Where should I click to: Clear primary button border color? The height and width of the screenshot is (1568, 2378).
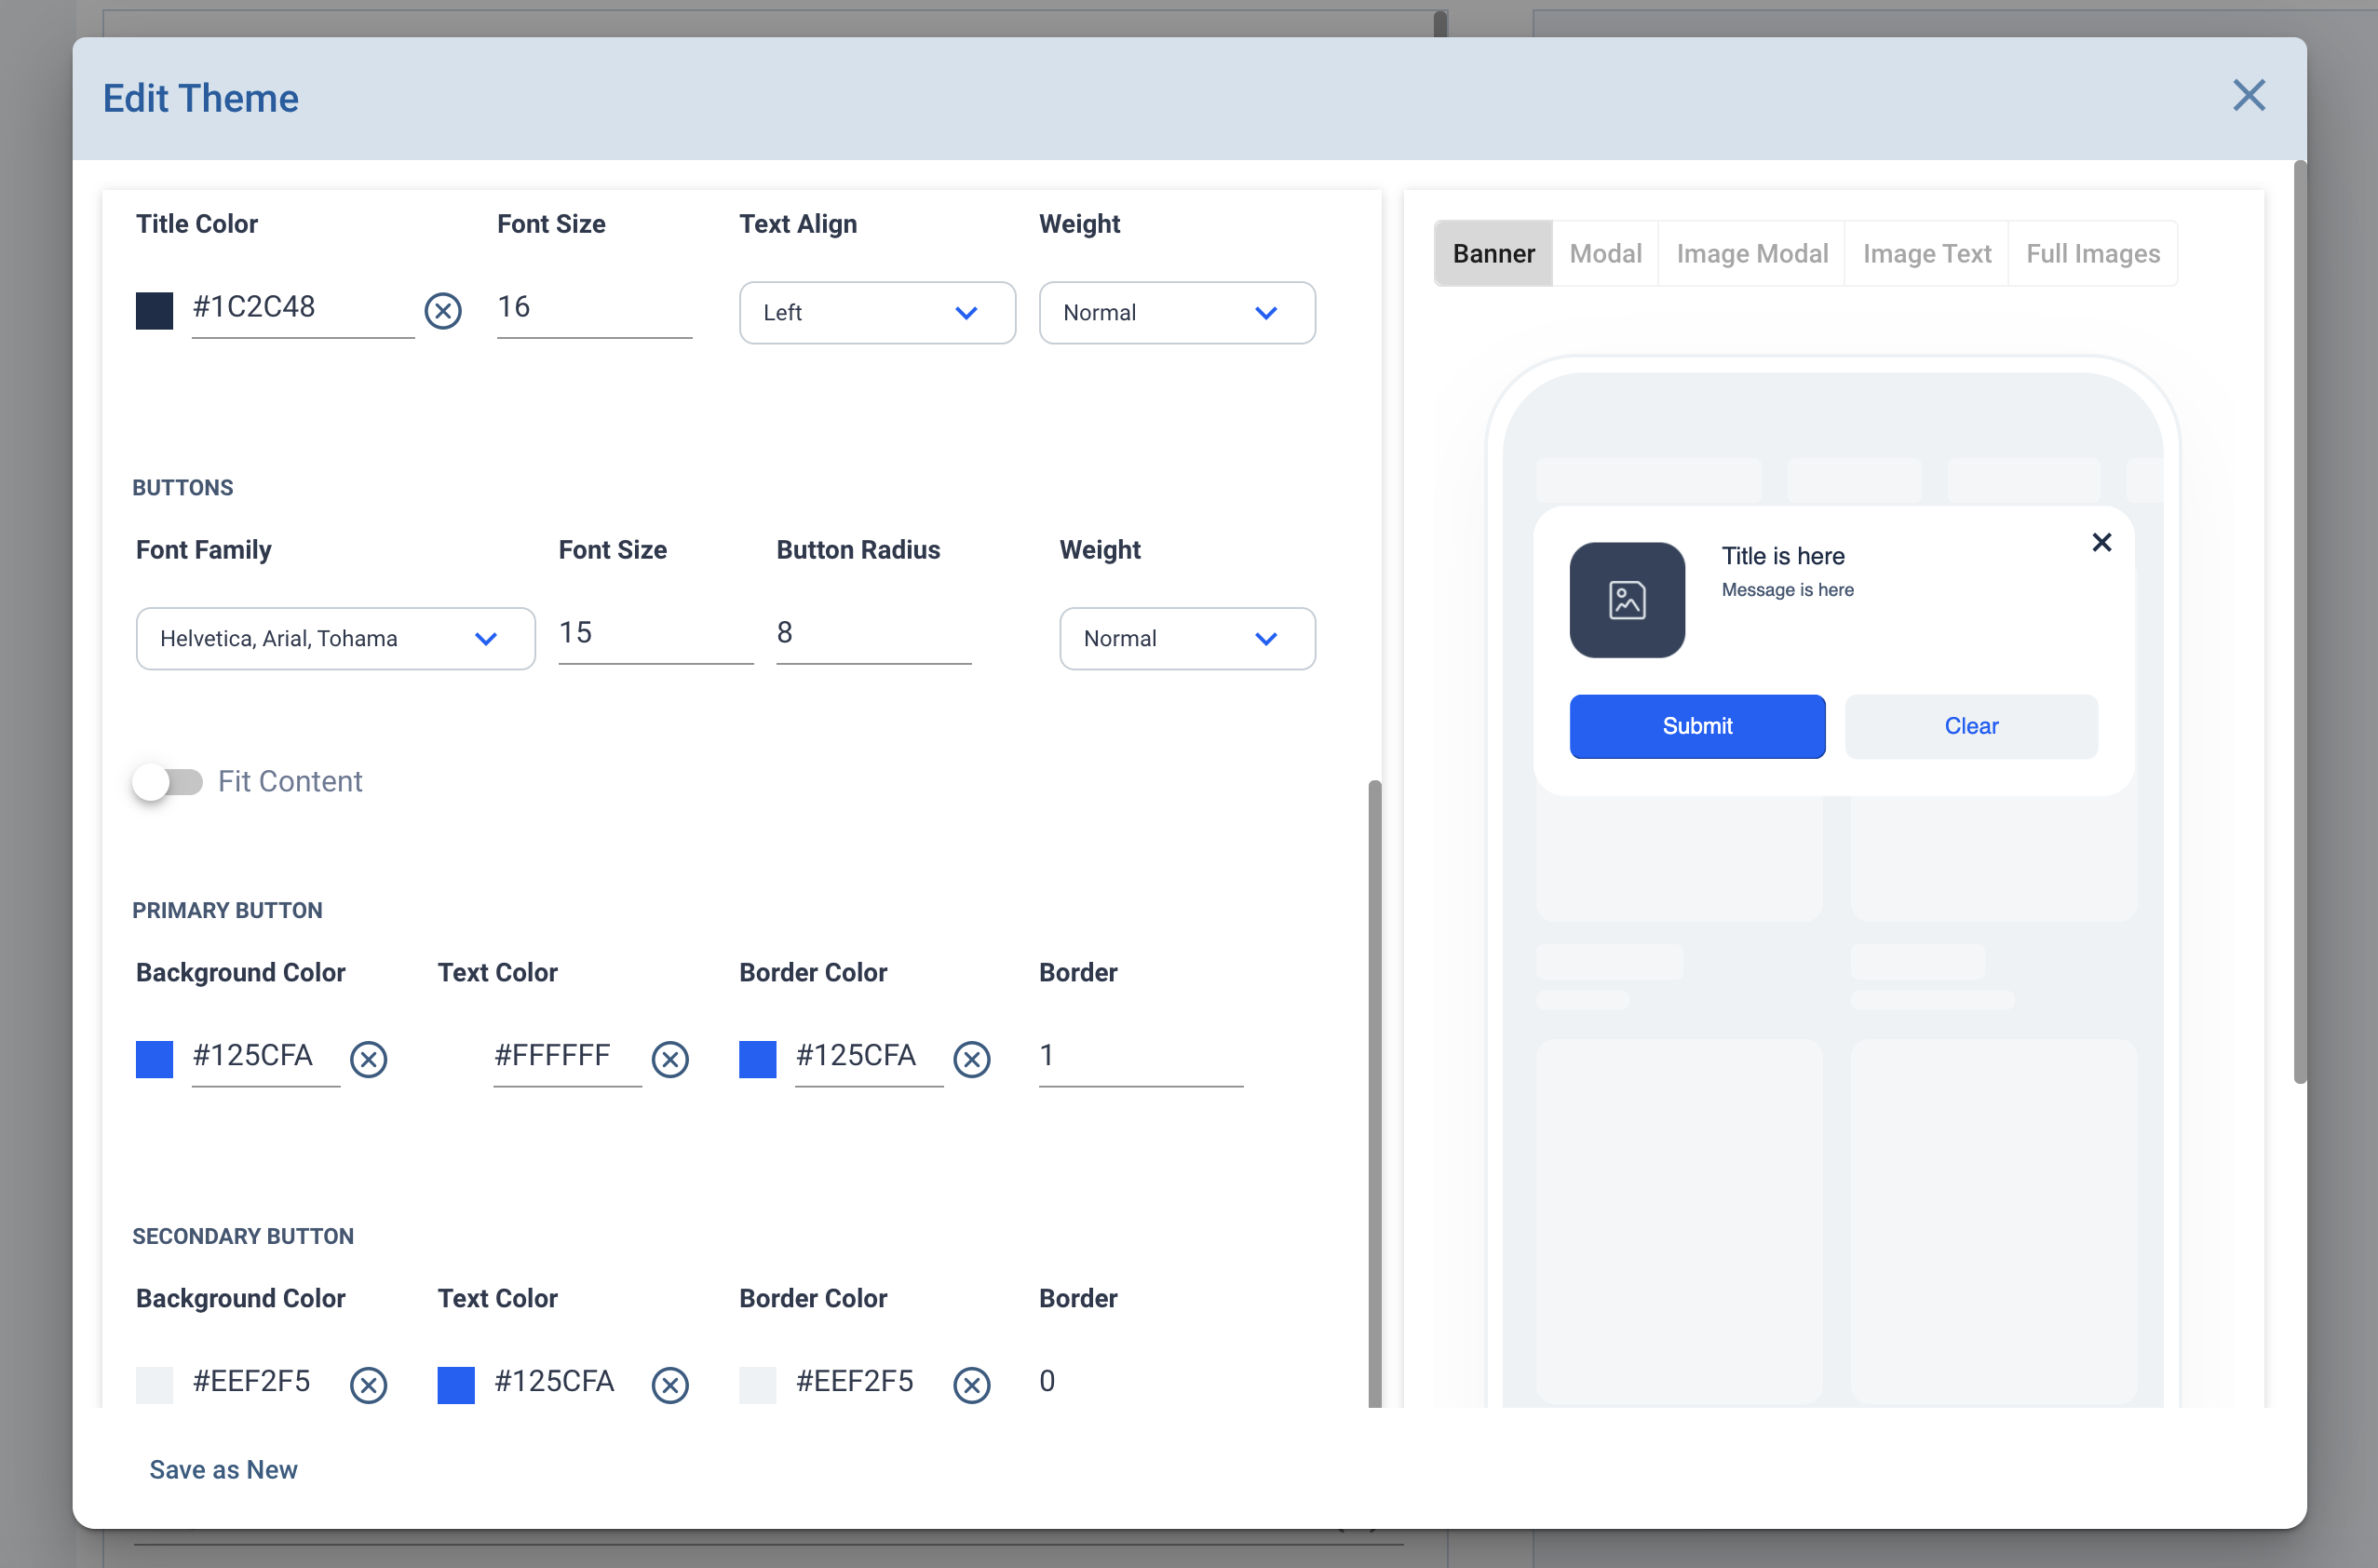pos(971,1058)
